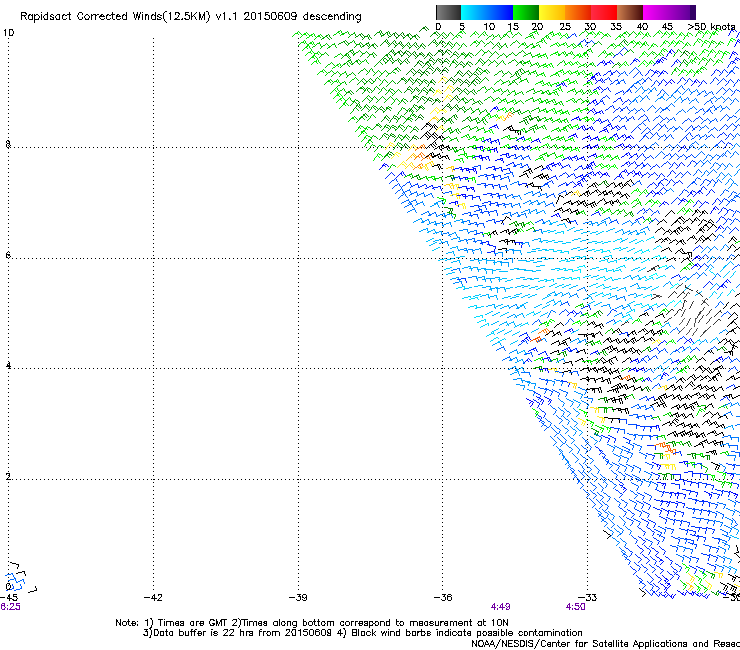Click the '45' label under the color bar
This screenshot has height=650, width=740.
(667, 27)
